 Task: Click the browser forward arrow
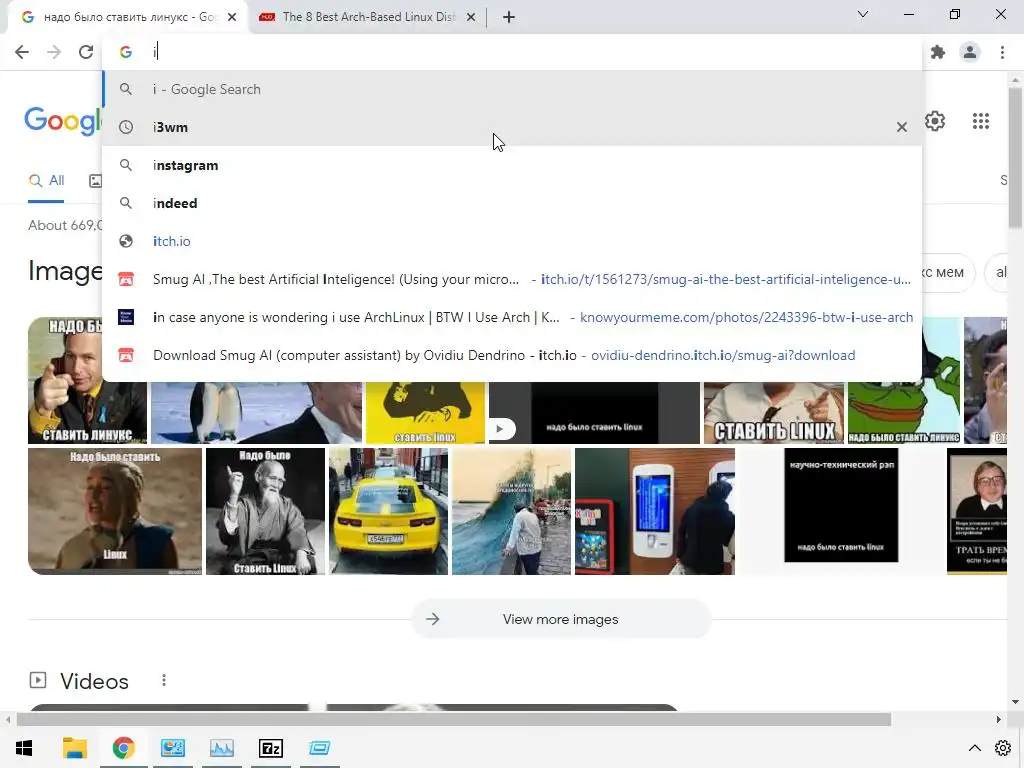pos(54,52)
